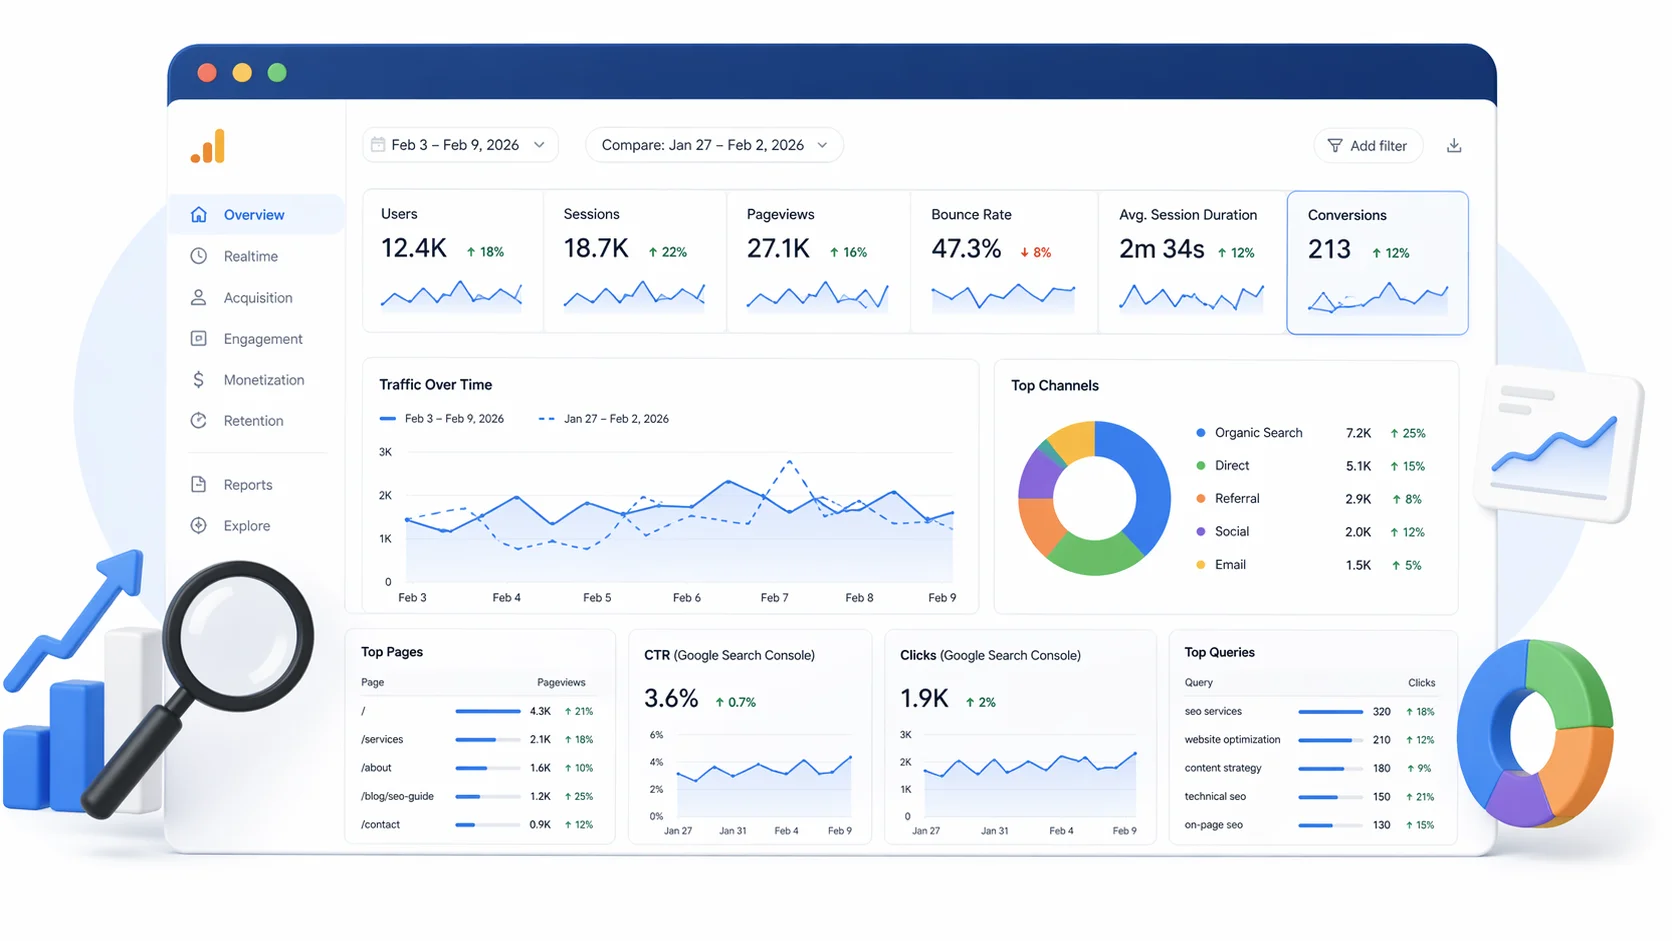This screenshot has width=1672, height=941.
Task: Open the Feb 3 – Feb 9 date range dropdown
Action: coord(460,145)
